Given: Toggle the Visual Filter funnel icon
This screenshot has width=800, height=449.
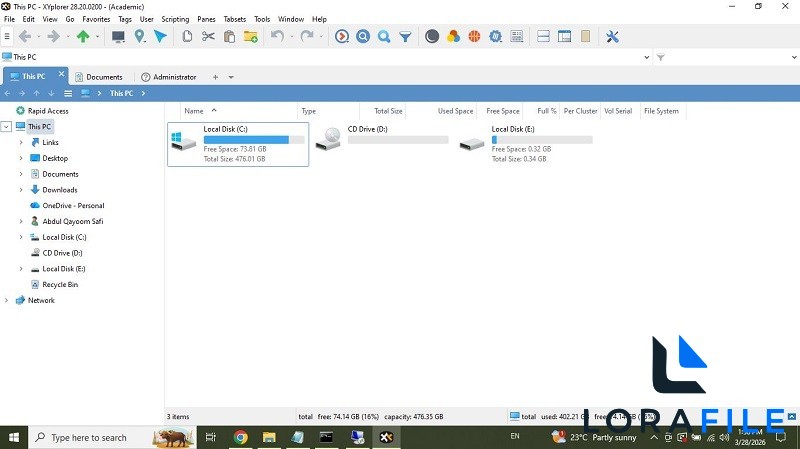Looking at the screenshot, I should (405, 36).
